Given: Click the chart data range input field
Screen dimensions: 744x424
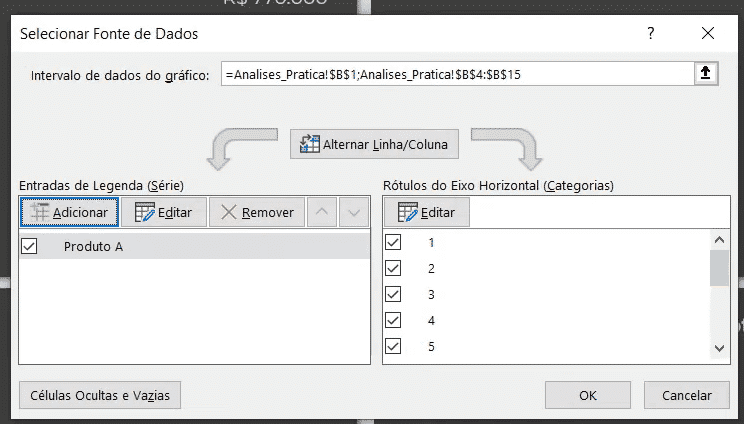Looking at the screenshot, I should [x=458, y=74].
